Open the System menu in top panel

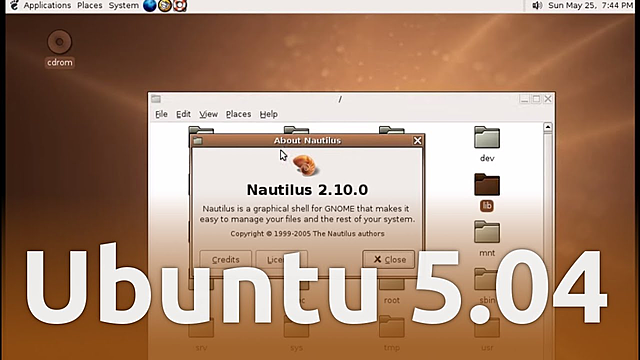point(123,5)
